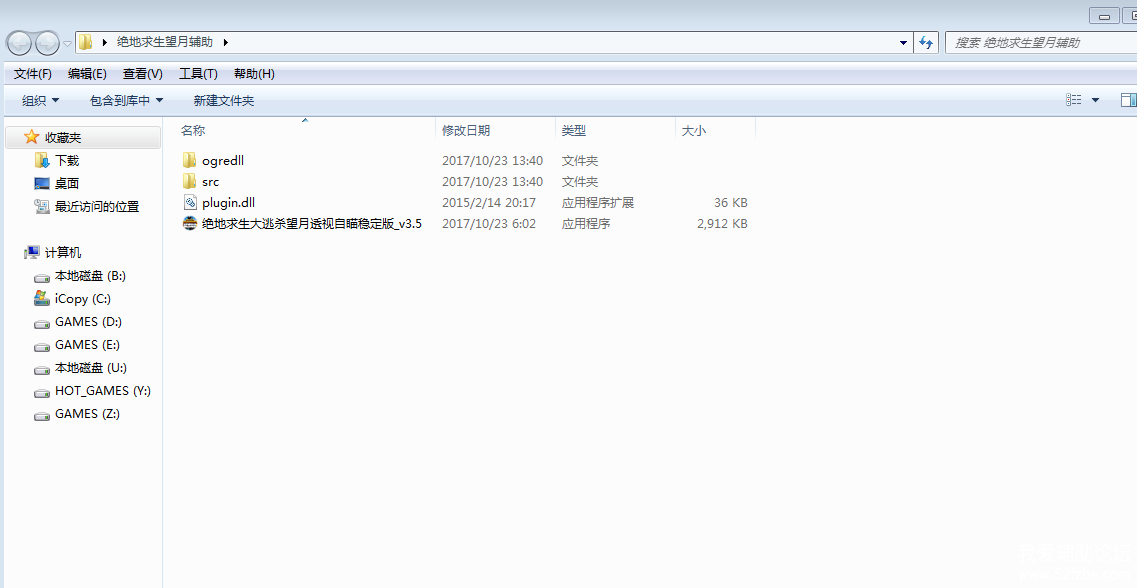This screenshot has width=1137, height=588.
Task: Click the 2,912 KB size cell
Action: pos(722,224)
